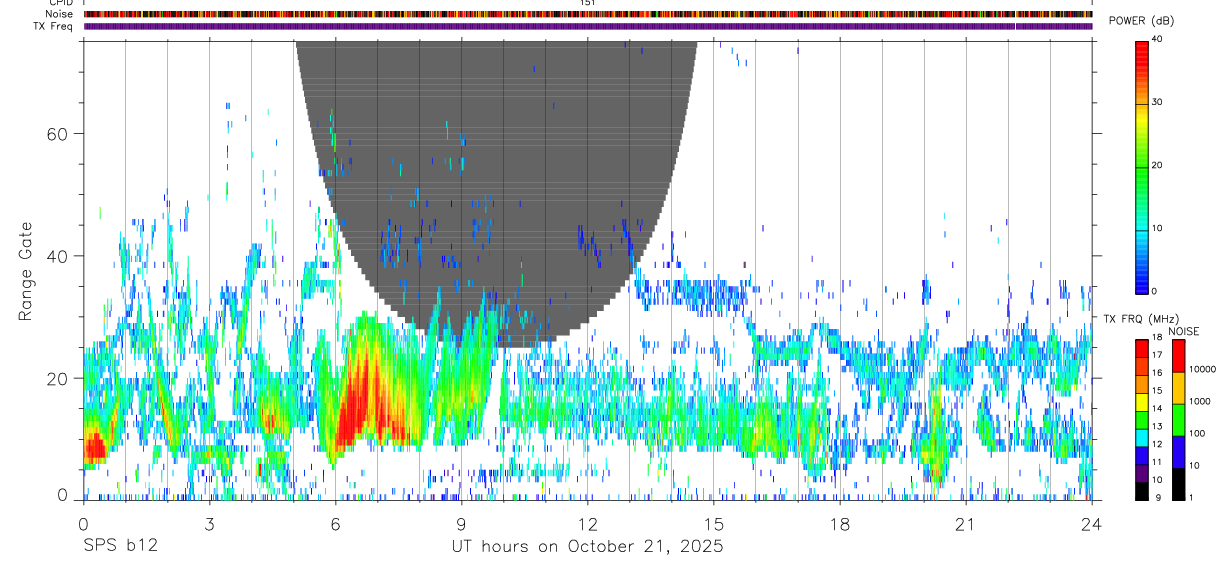This screenshot has width=1228, height=567.
Task: Click the power colorbar label 10
Action: click(1158, 228)
